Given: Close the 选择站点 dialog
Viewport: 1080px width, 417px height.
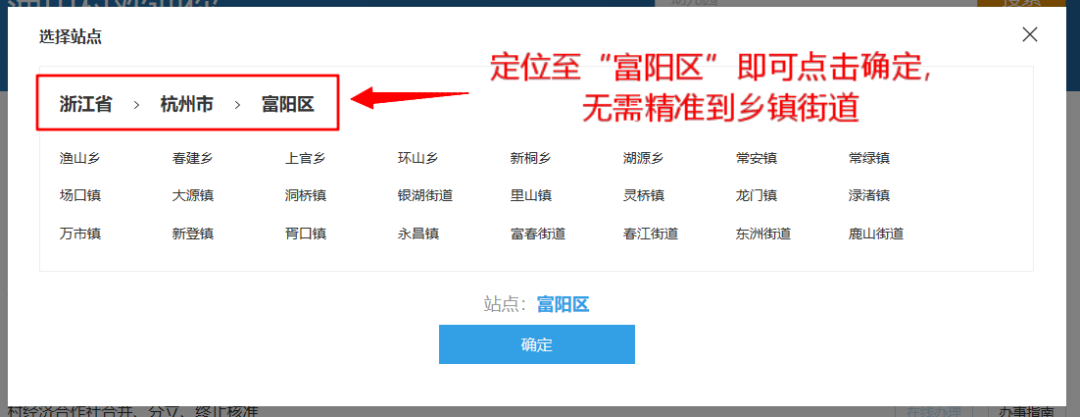Looking at the screenshot, I should click(1029, 34).
